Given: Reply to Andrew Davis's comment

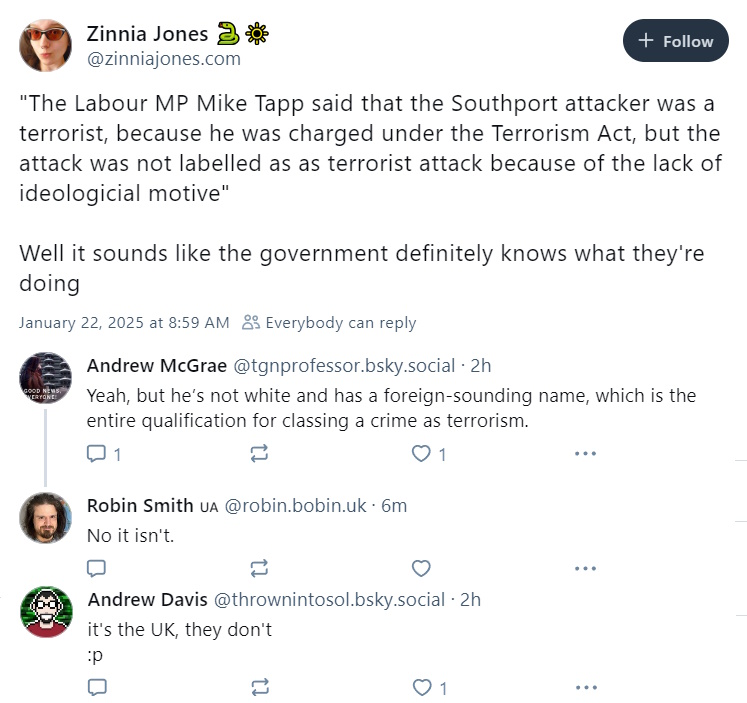Looking at the screenshot, I should pyautogui.click(x=97, y=687).
